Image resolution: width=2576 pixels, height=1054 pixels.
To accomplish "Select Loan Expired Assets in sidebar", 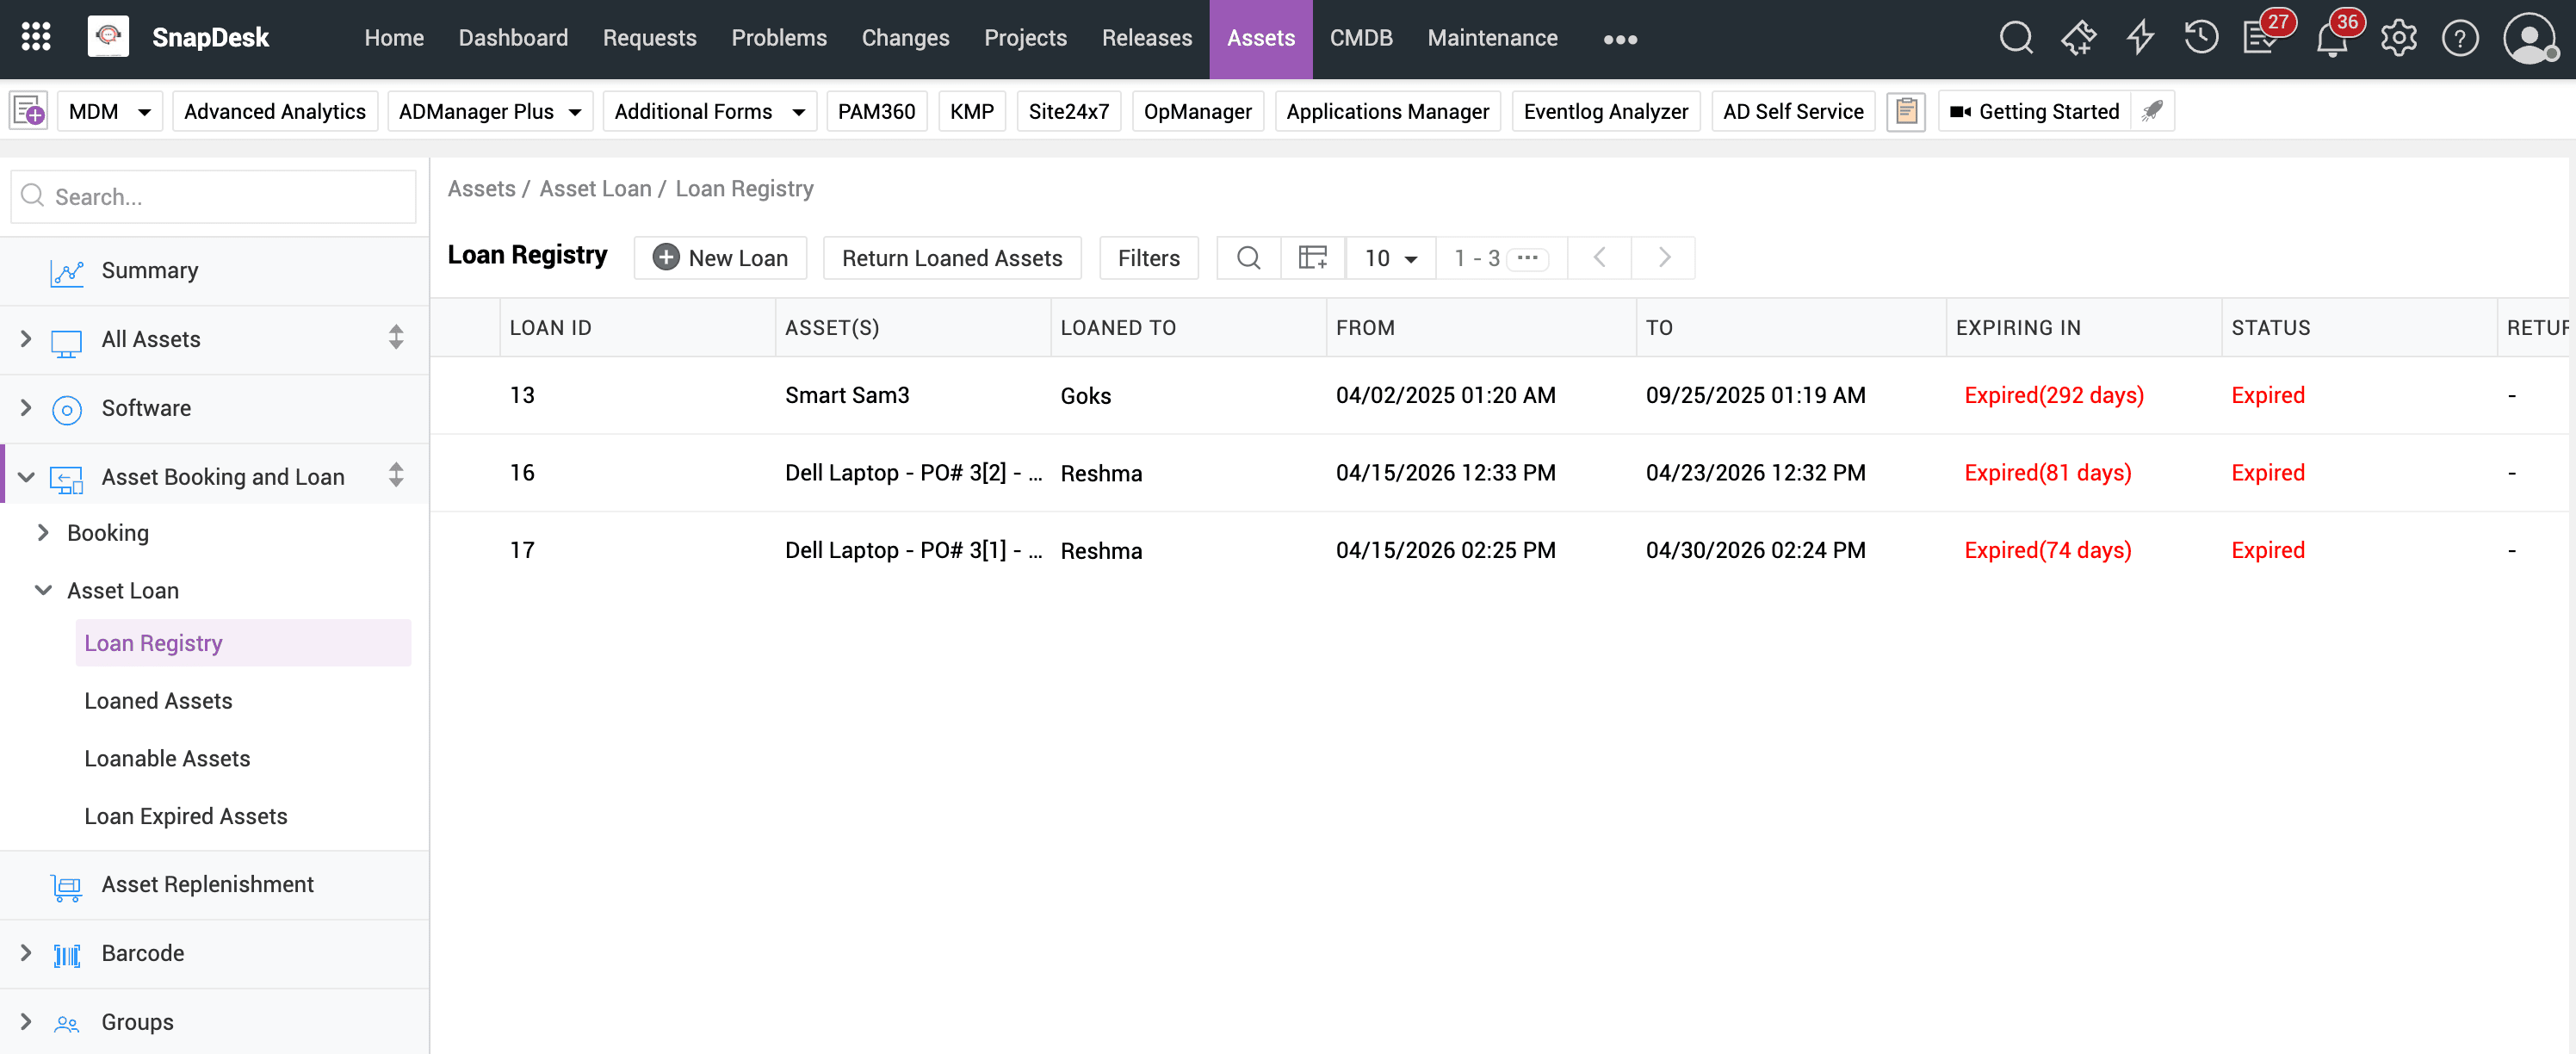I will tap(185, 817).
